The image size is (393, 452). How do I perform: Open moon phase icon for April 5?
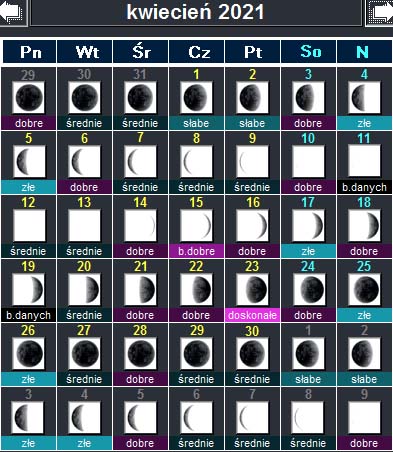[29, 162]
